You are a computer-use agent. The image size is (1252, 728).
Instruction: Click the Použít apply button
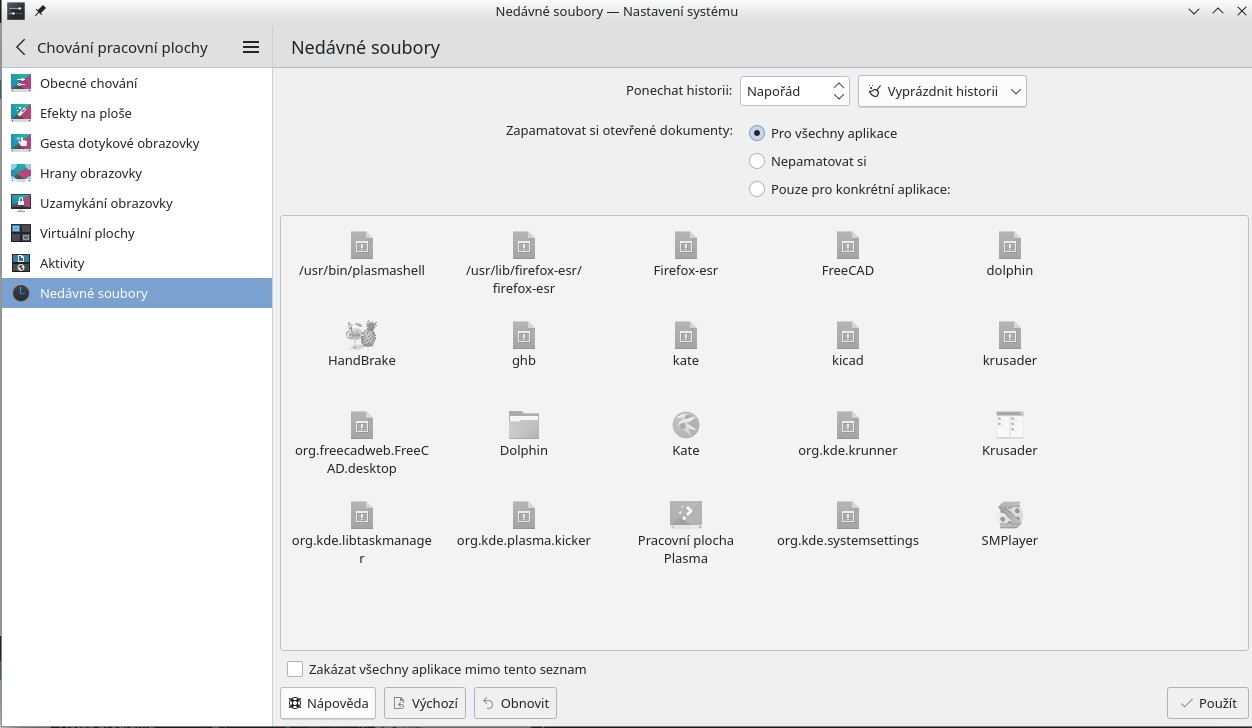(1208, 703)
